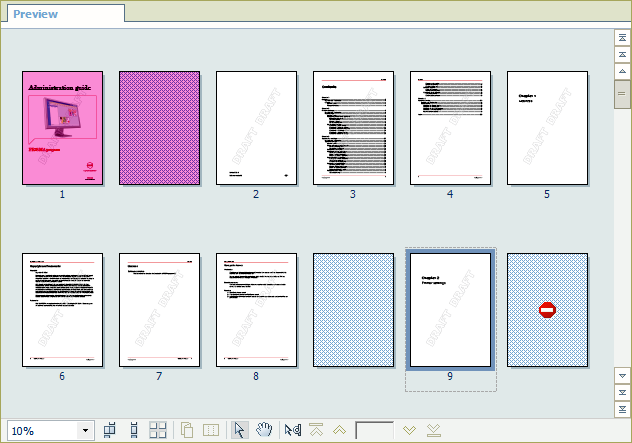Open page 3 contents thumbnail

coord(353,128)
